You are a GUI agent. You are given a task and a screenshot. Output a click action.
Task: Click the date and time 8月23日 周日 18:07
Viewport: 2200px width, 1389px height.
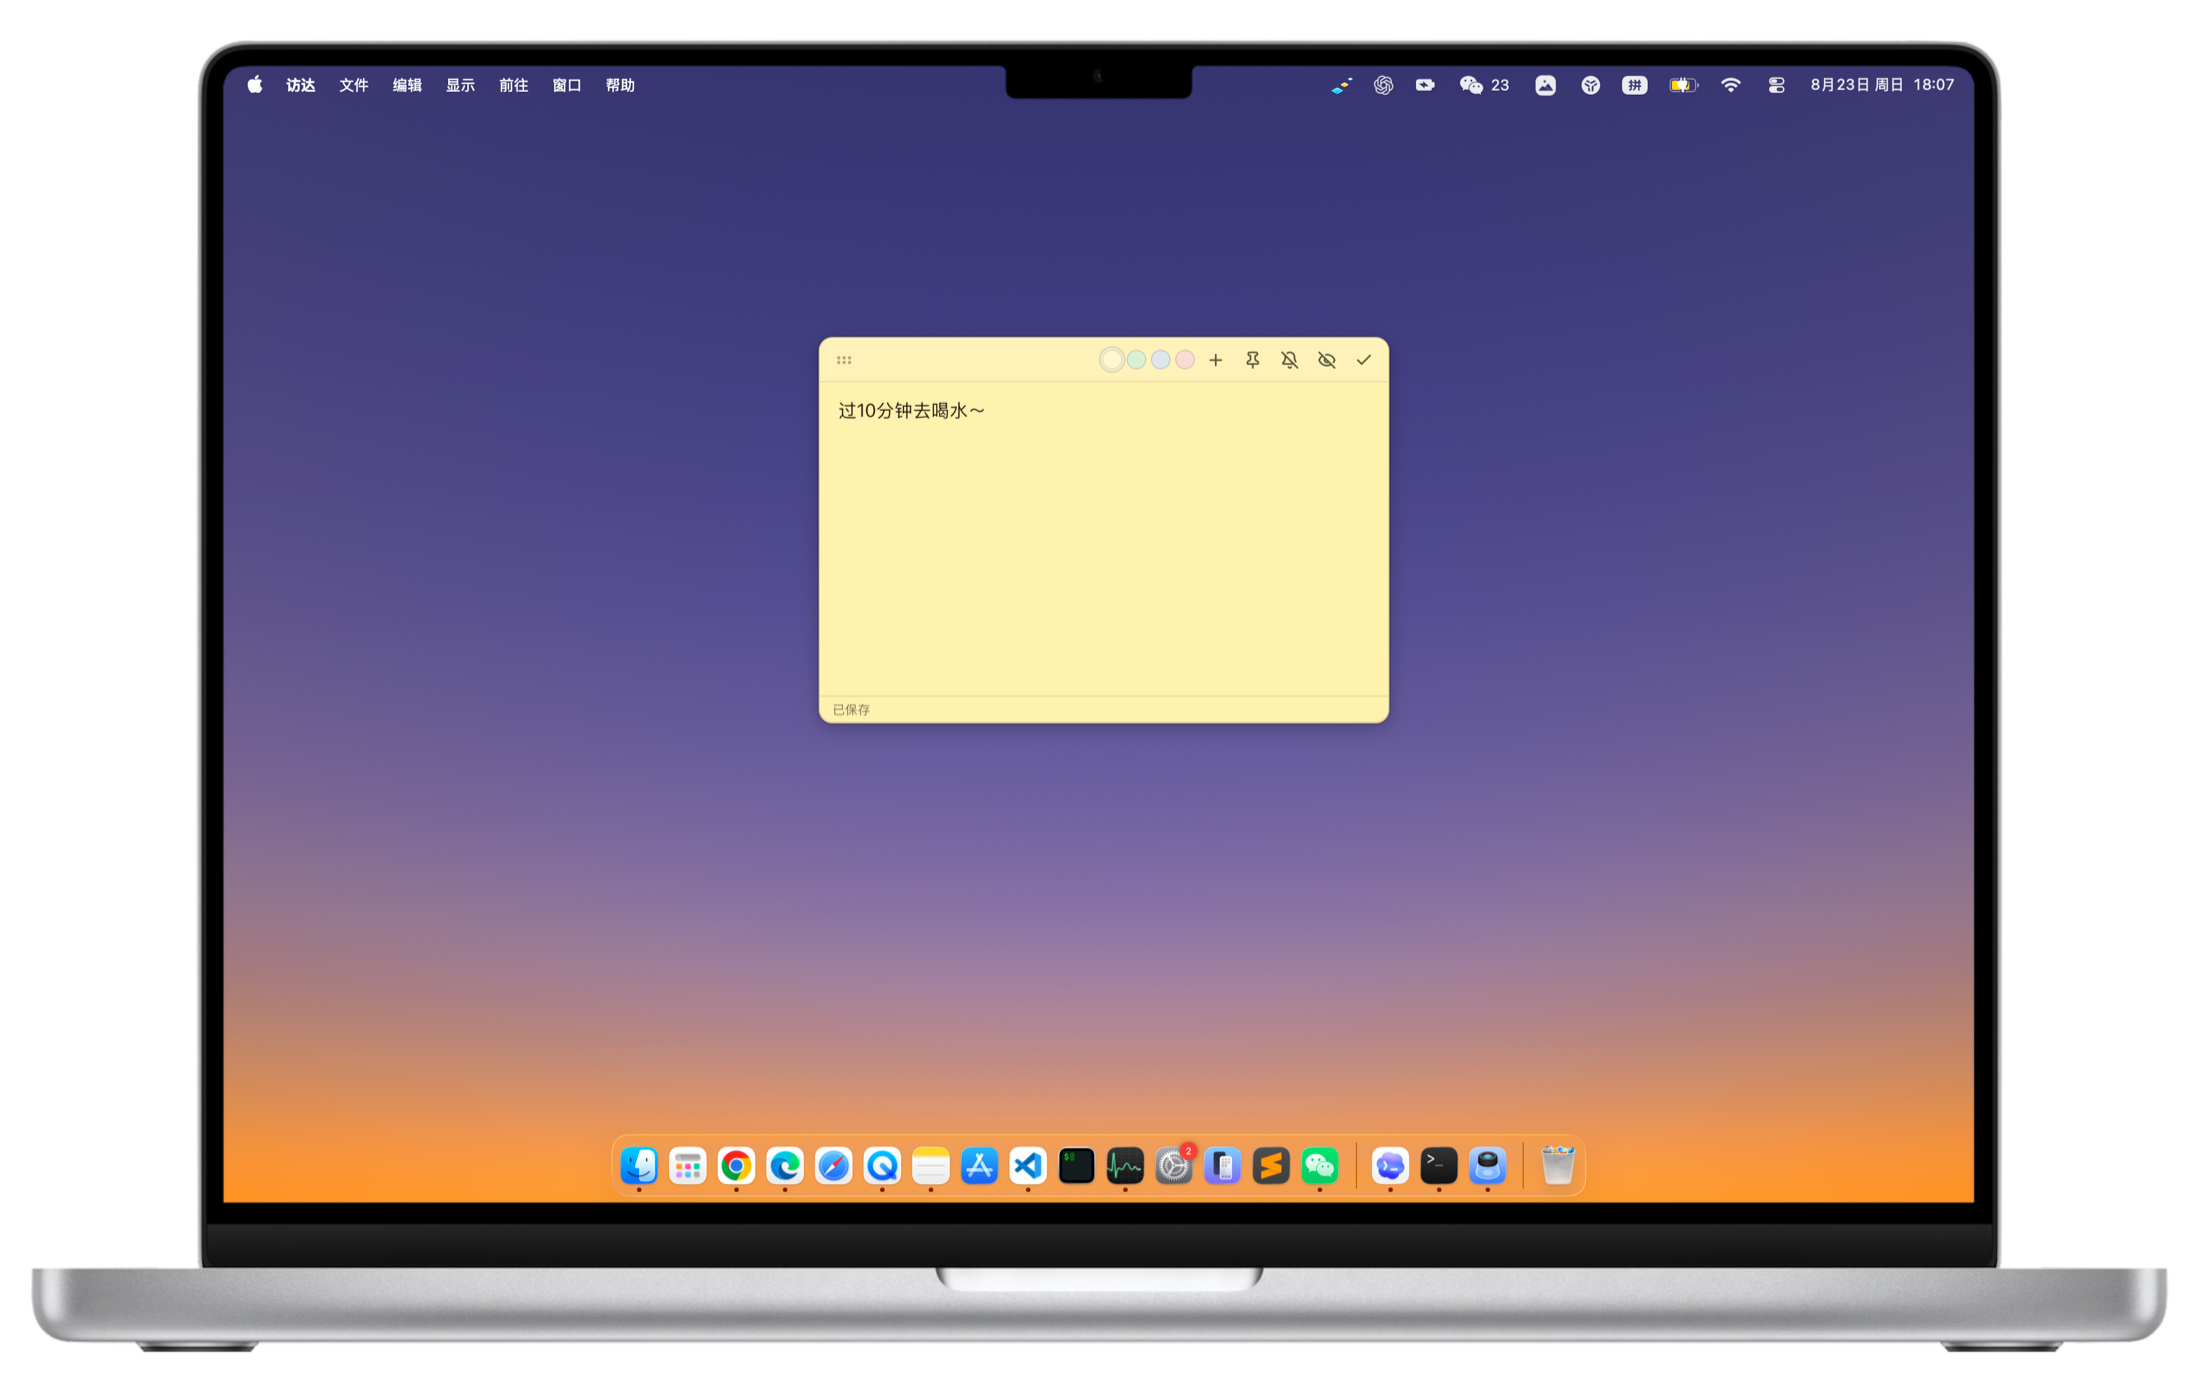coord(1882,85)
